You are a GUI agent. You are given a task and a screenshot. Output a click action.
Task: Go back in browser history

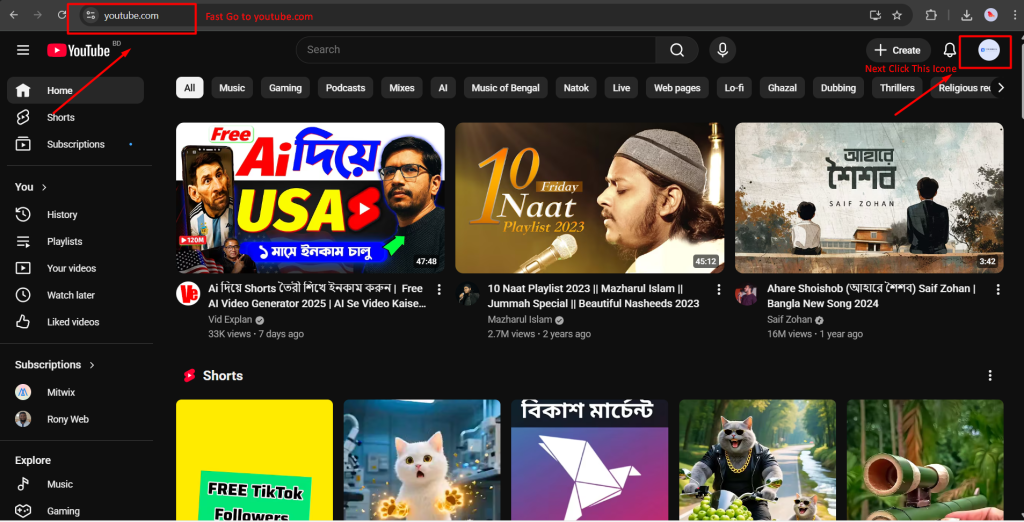coord(14,15)
